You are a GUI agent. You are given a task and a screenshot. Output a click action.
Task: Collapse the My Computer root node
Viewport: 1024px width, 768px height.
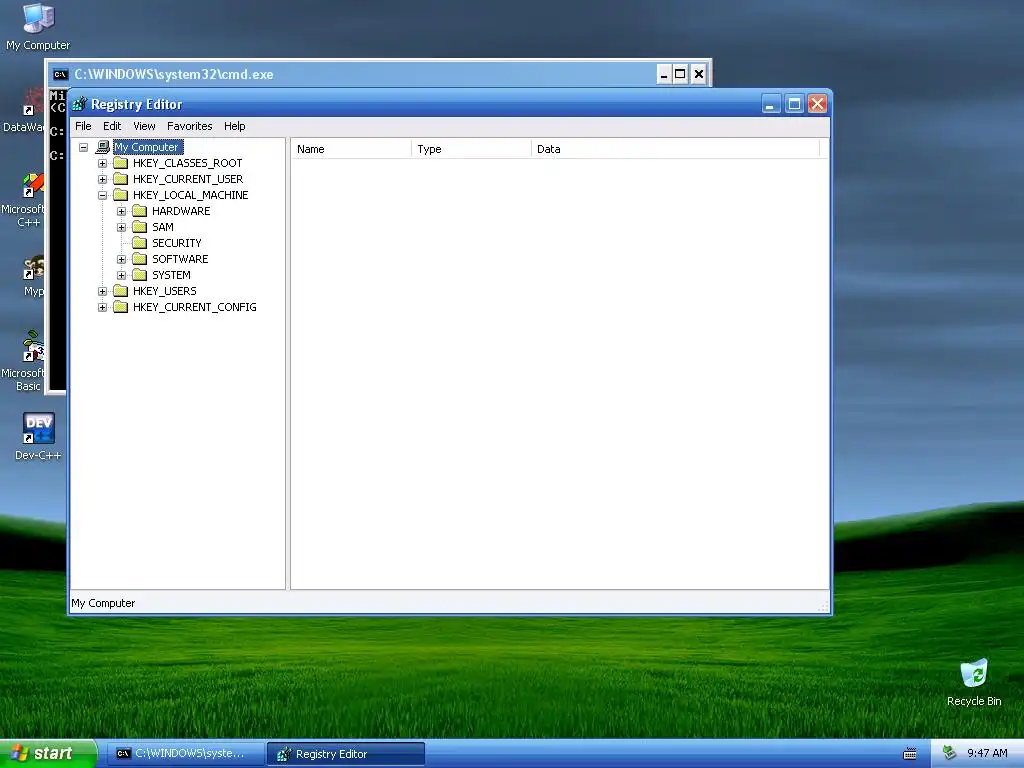click(84, 148)
